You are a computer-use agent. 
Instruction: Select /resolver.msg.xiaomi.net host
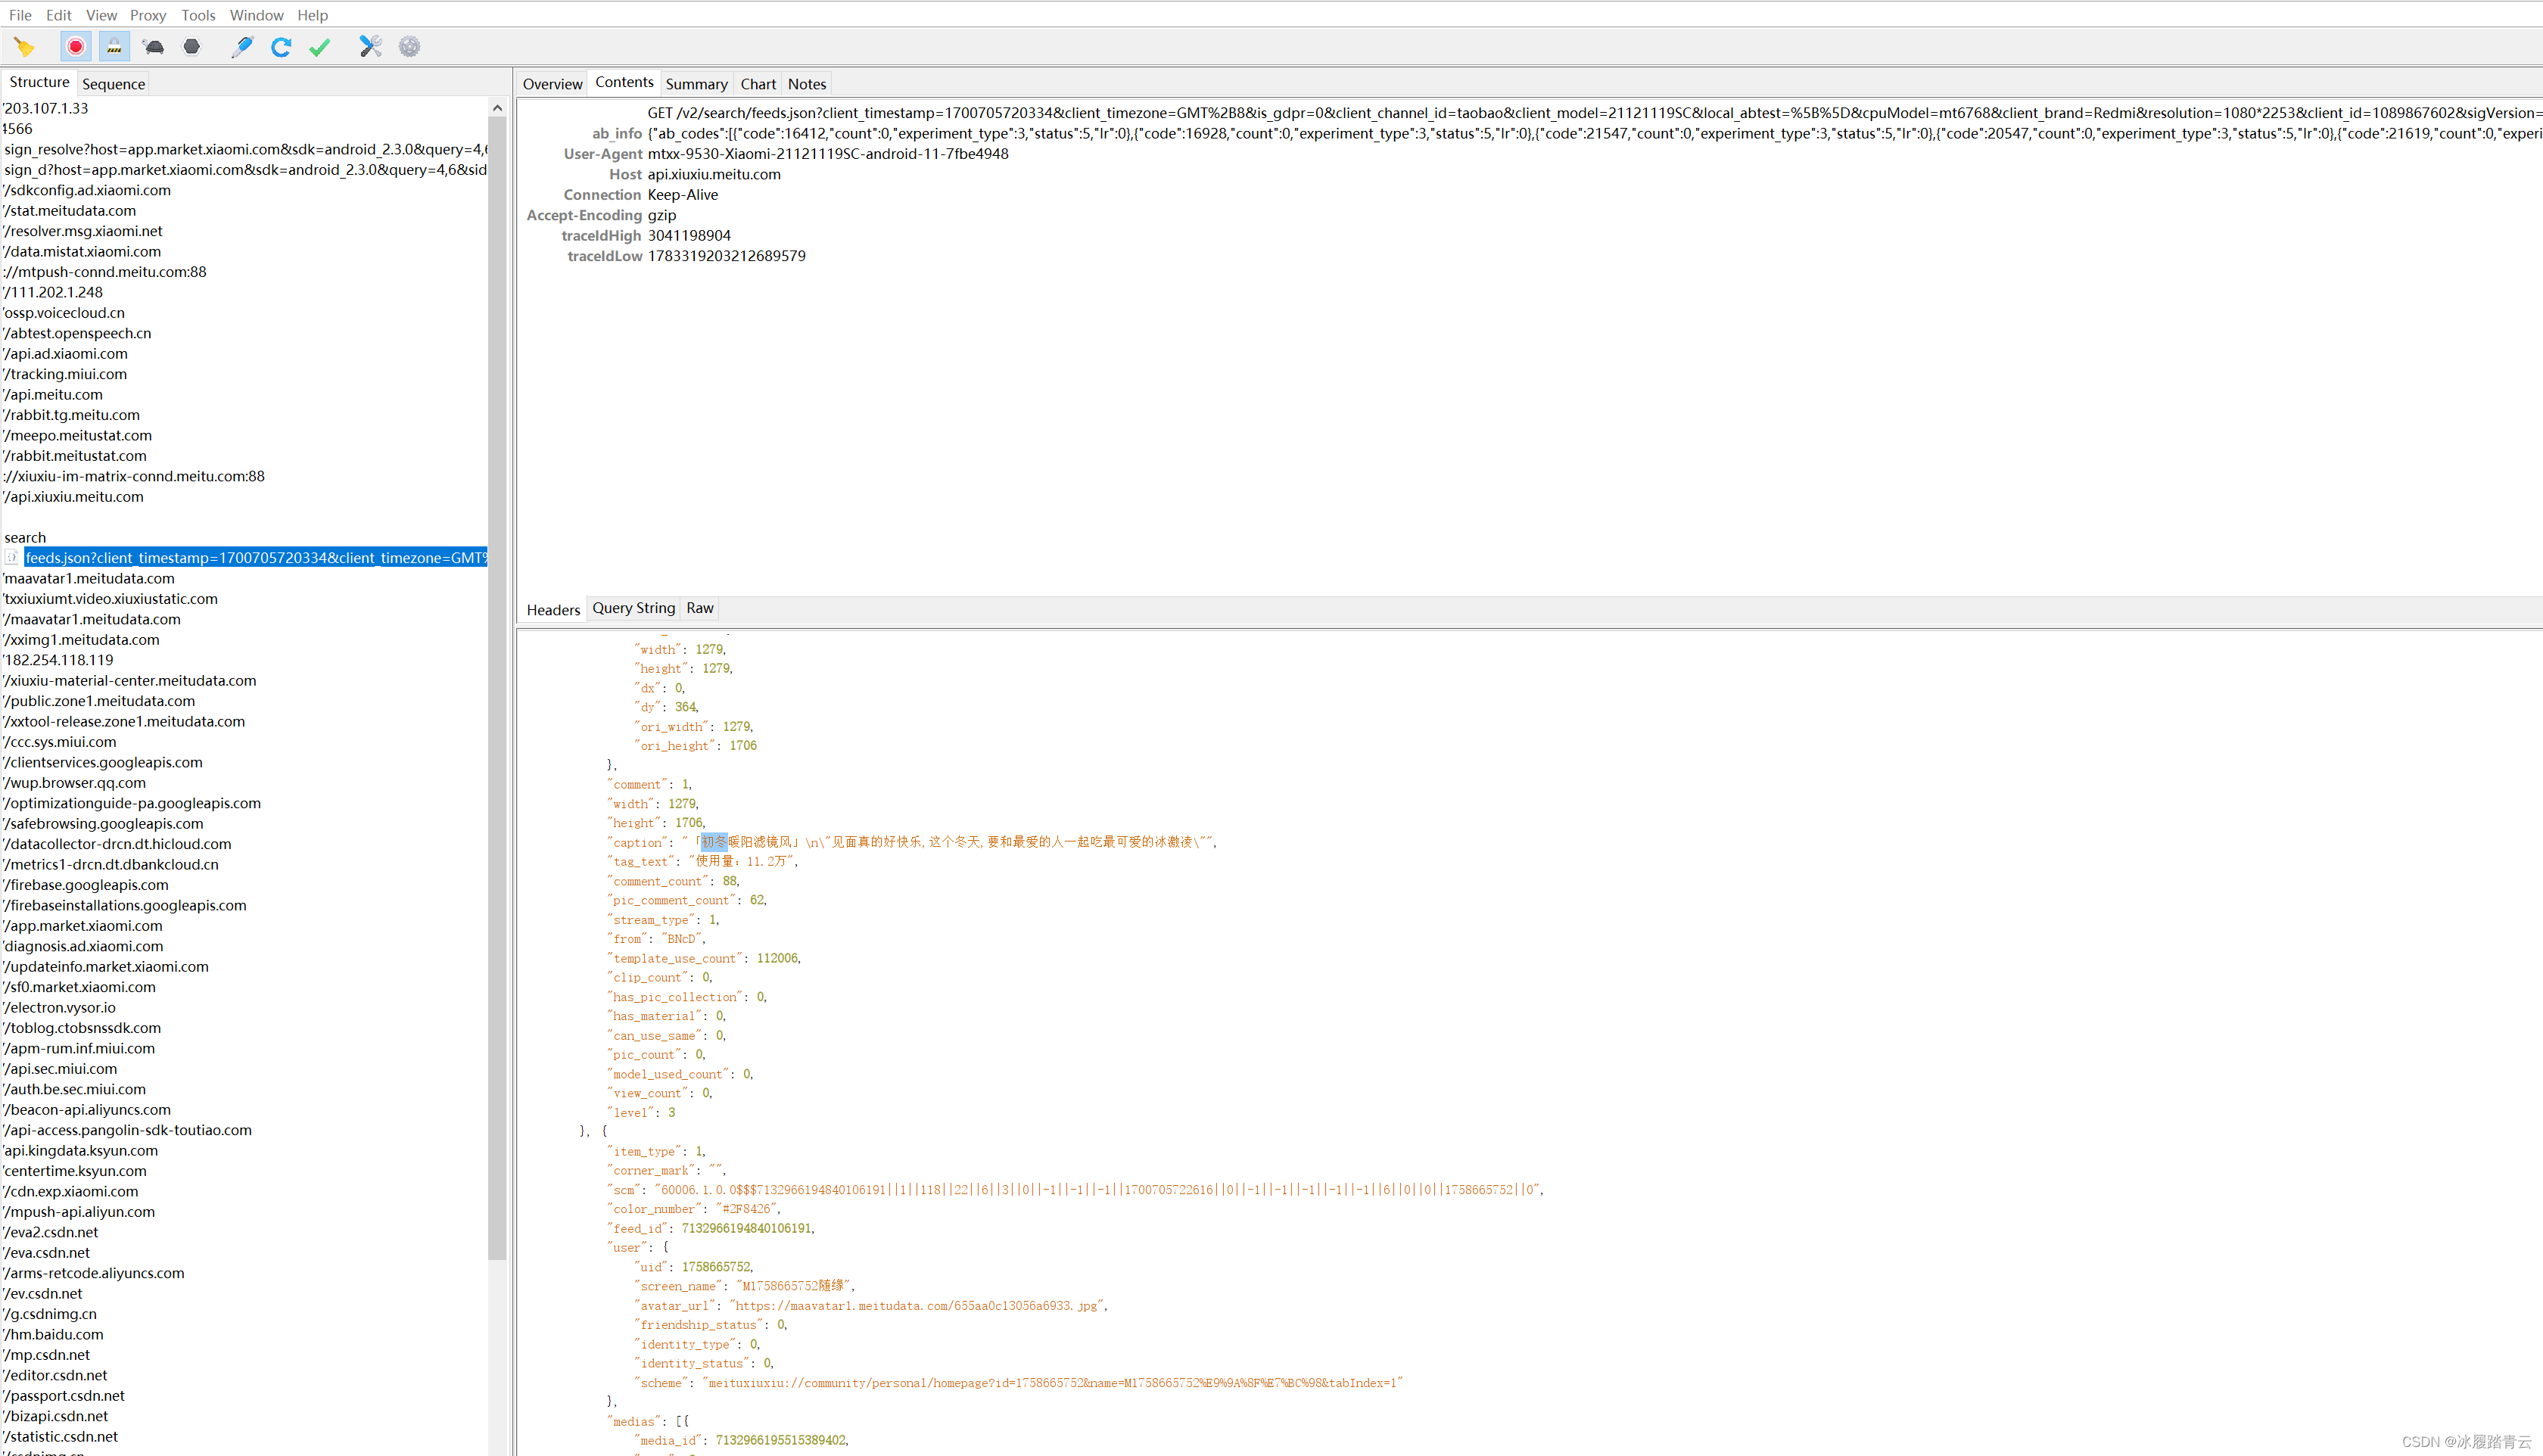[x=83, y=231]
